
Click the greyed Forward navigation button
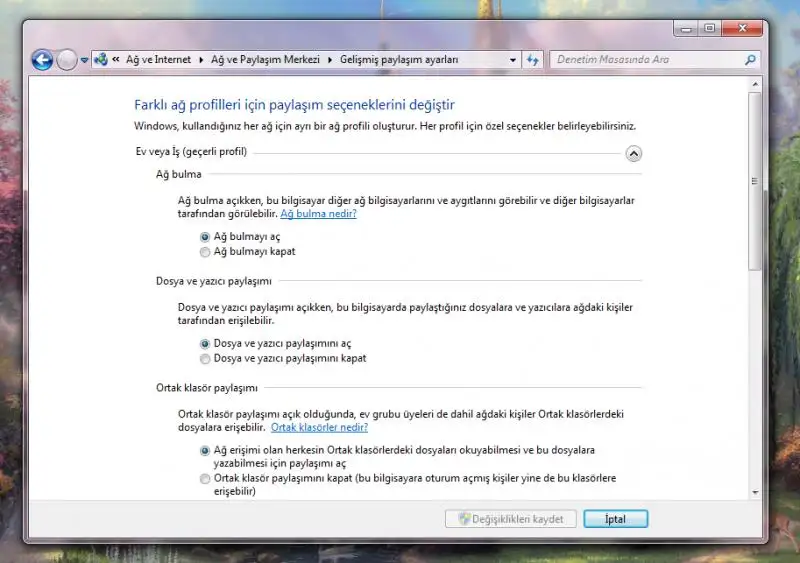pos(66,60)
